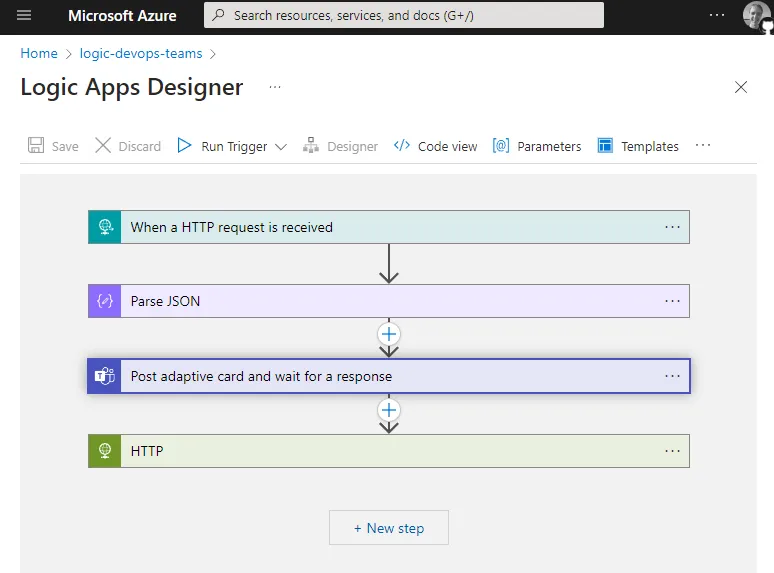The image size is (774, 573).
Task: Click the Microsoft Teams action icon
Action: pos(105,376)
